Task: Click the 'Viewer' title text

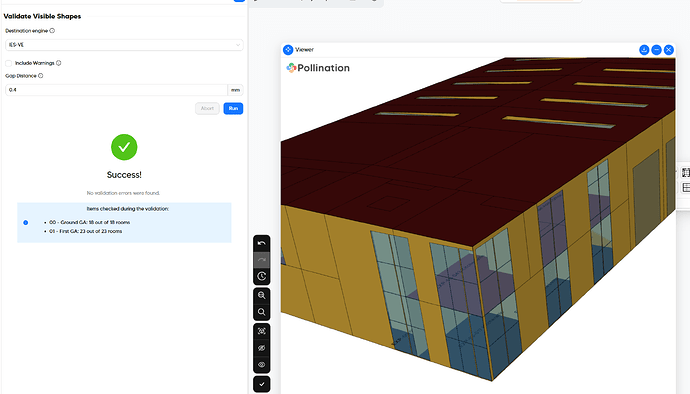Action: [x=305, y=50]
